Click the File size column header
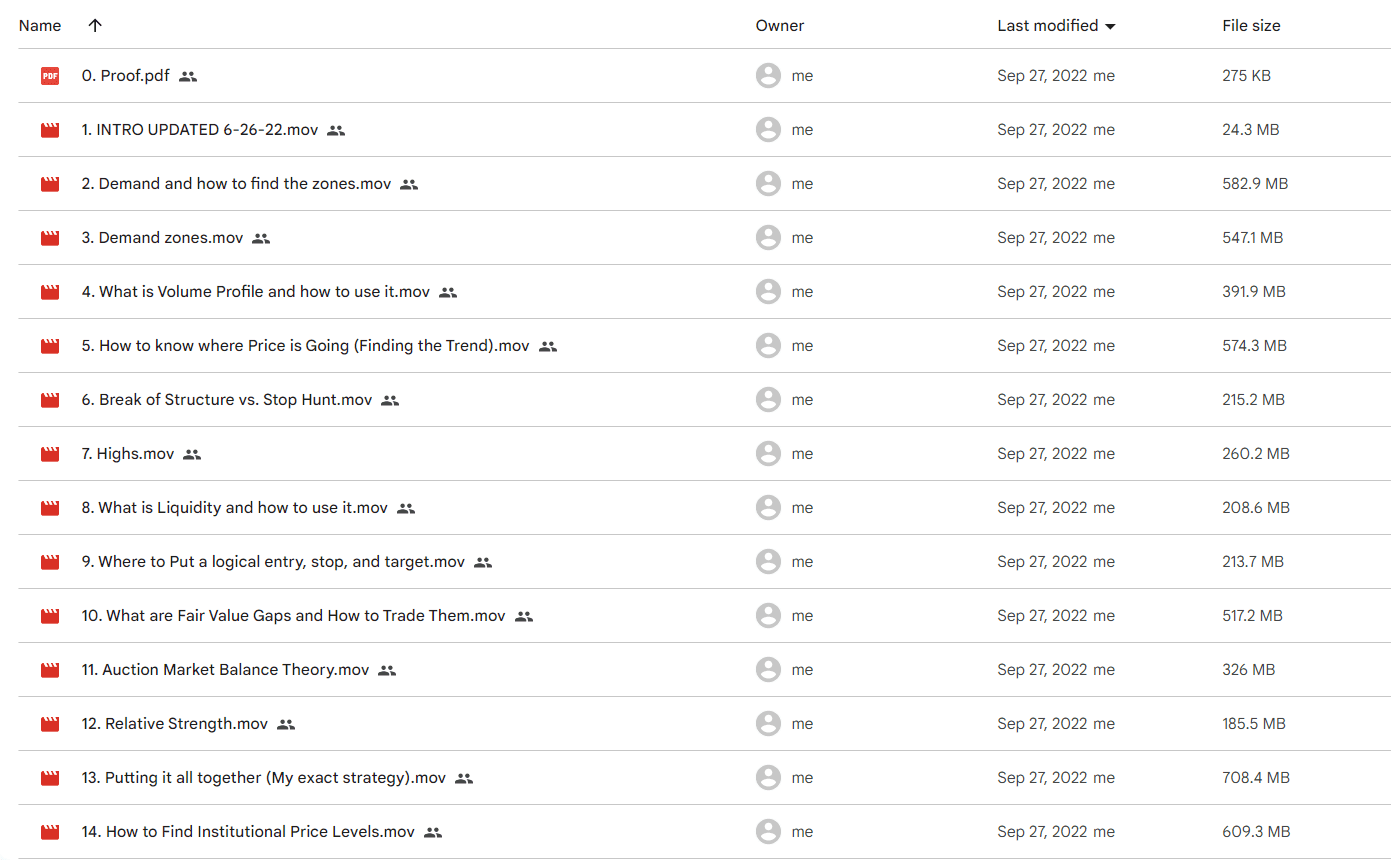The height and width of the screenshot is (860, 1391). 1251,26
